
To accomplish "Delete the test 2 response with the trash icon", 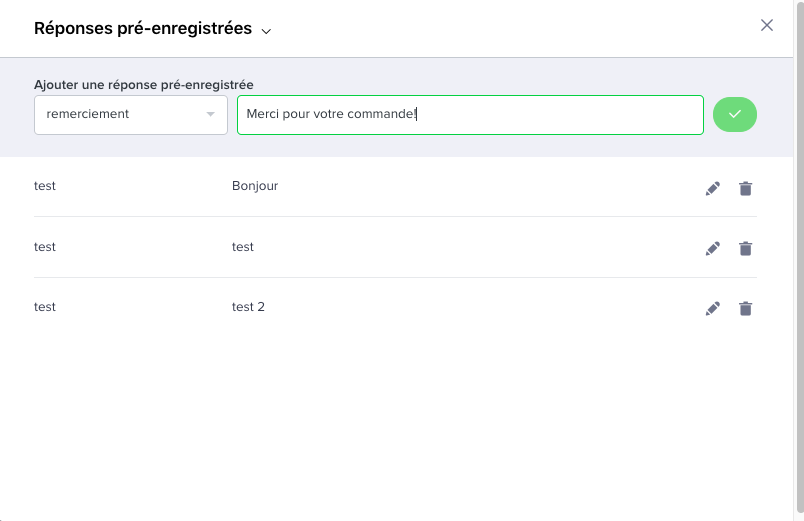I will click(x=746, y=308).
